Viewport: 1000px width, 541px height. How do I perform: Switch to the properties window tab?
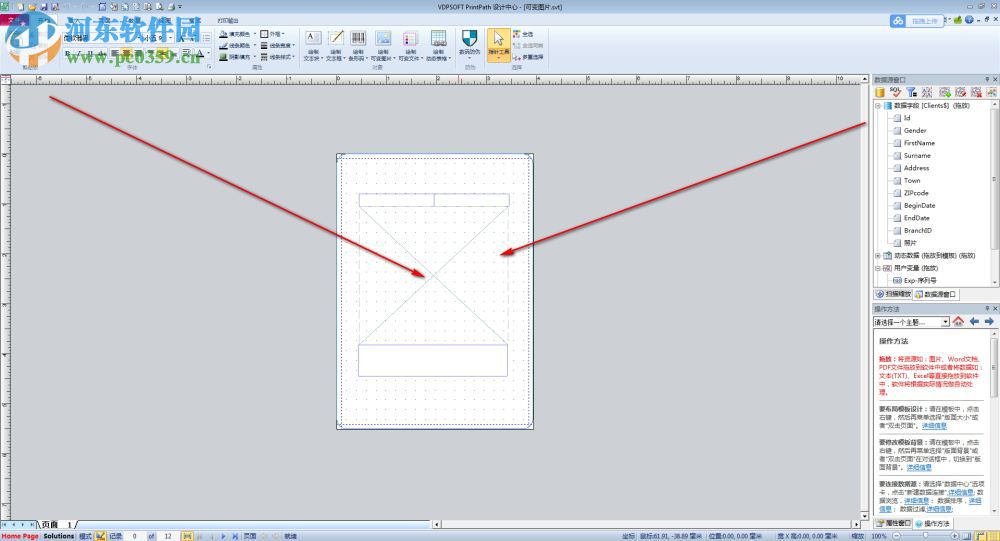pos(893,523)
